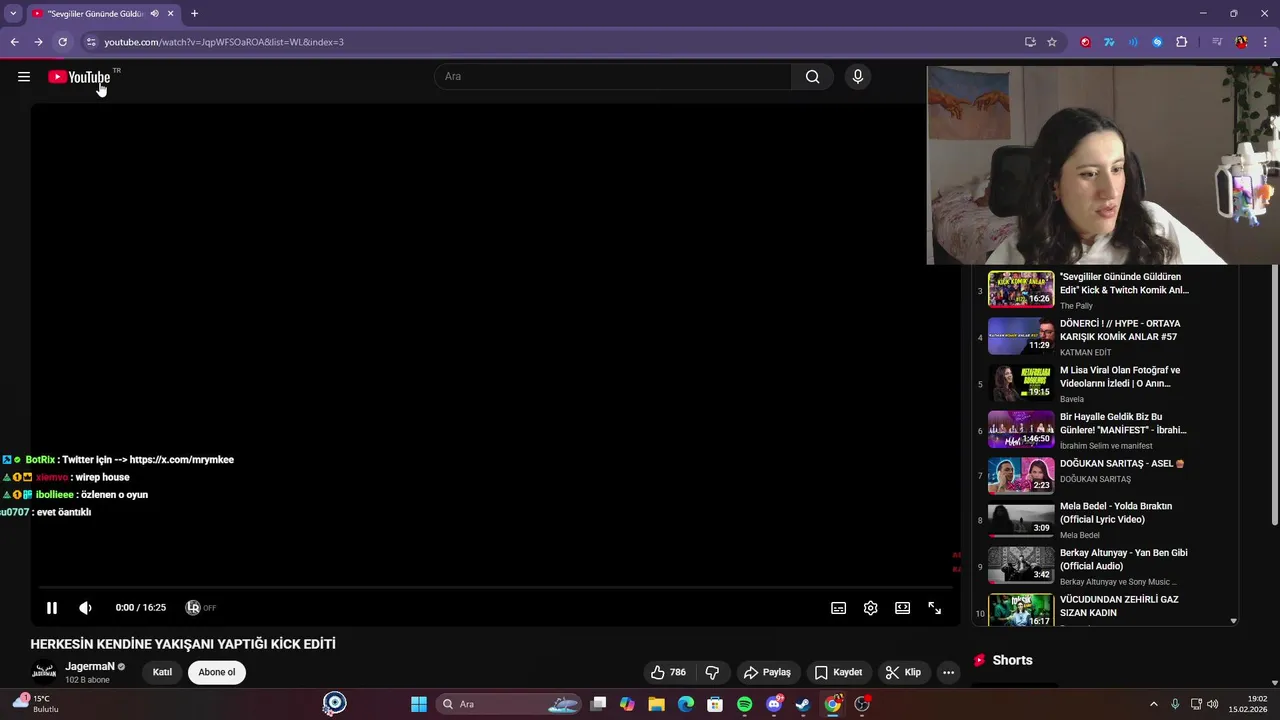Toggle subtitles in the player
The width and height of the screenshot is (1280, 720).
point(839,608)
